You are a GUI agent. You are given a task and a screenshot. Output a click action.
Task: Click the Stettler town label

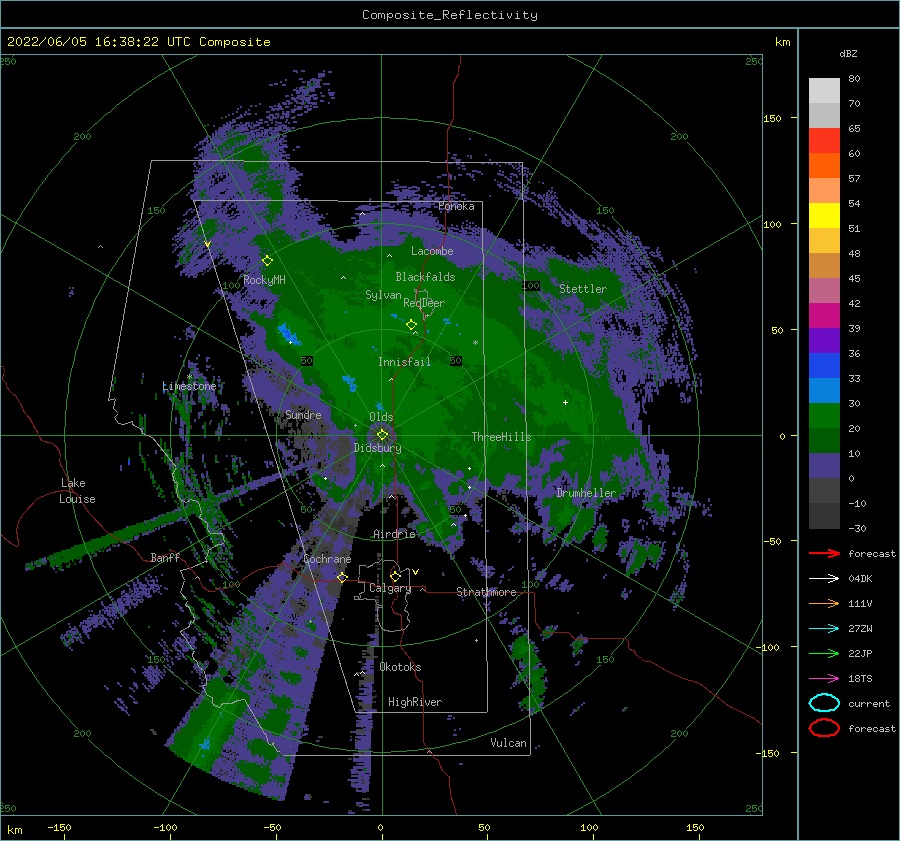583,289
